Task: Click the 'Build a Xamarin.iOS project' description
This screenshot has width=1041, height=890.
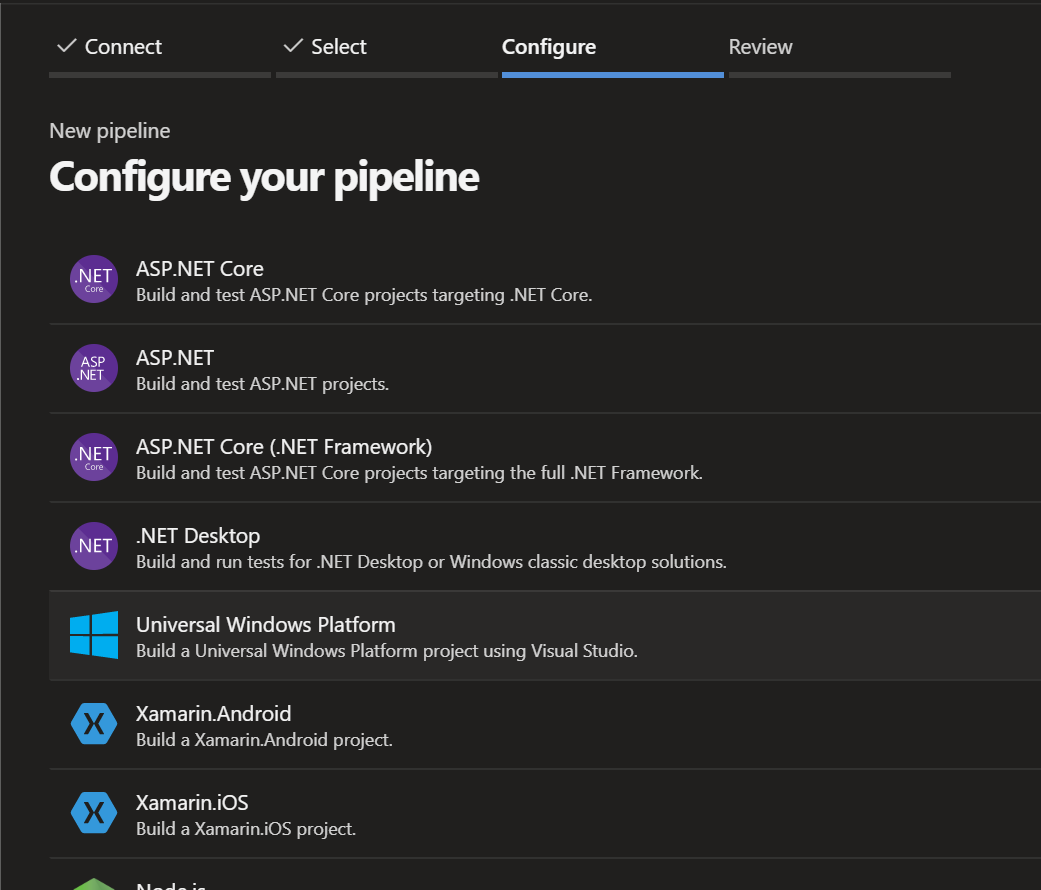Action: point(246,829)
